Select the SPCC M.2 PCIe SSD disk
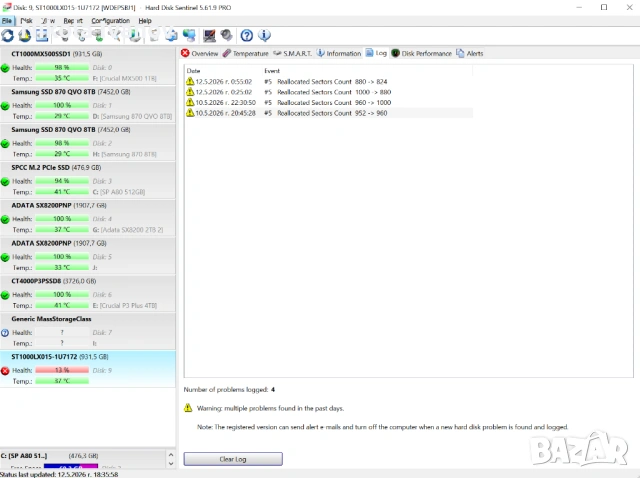This screenshot has height=478, width=640. (x=88, y=180)
